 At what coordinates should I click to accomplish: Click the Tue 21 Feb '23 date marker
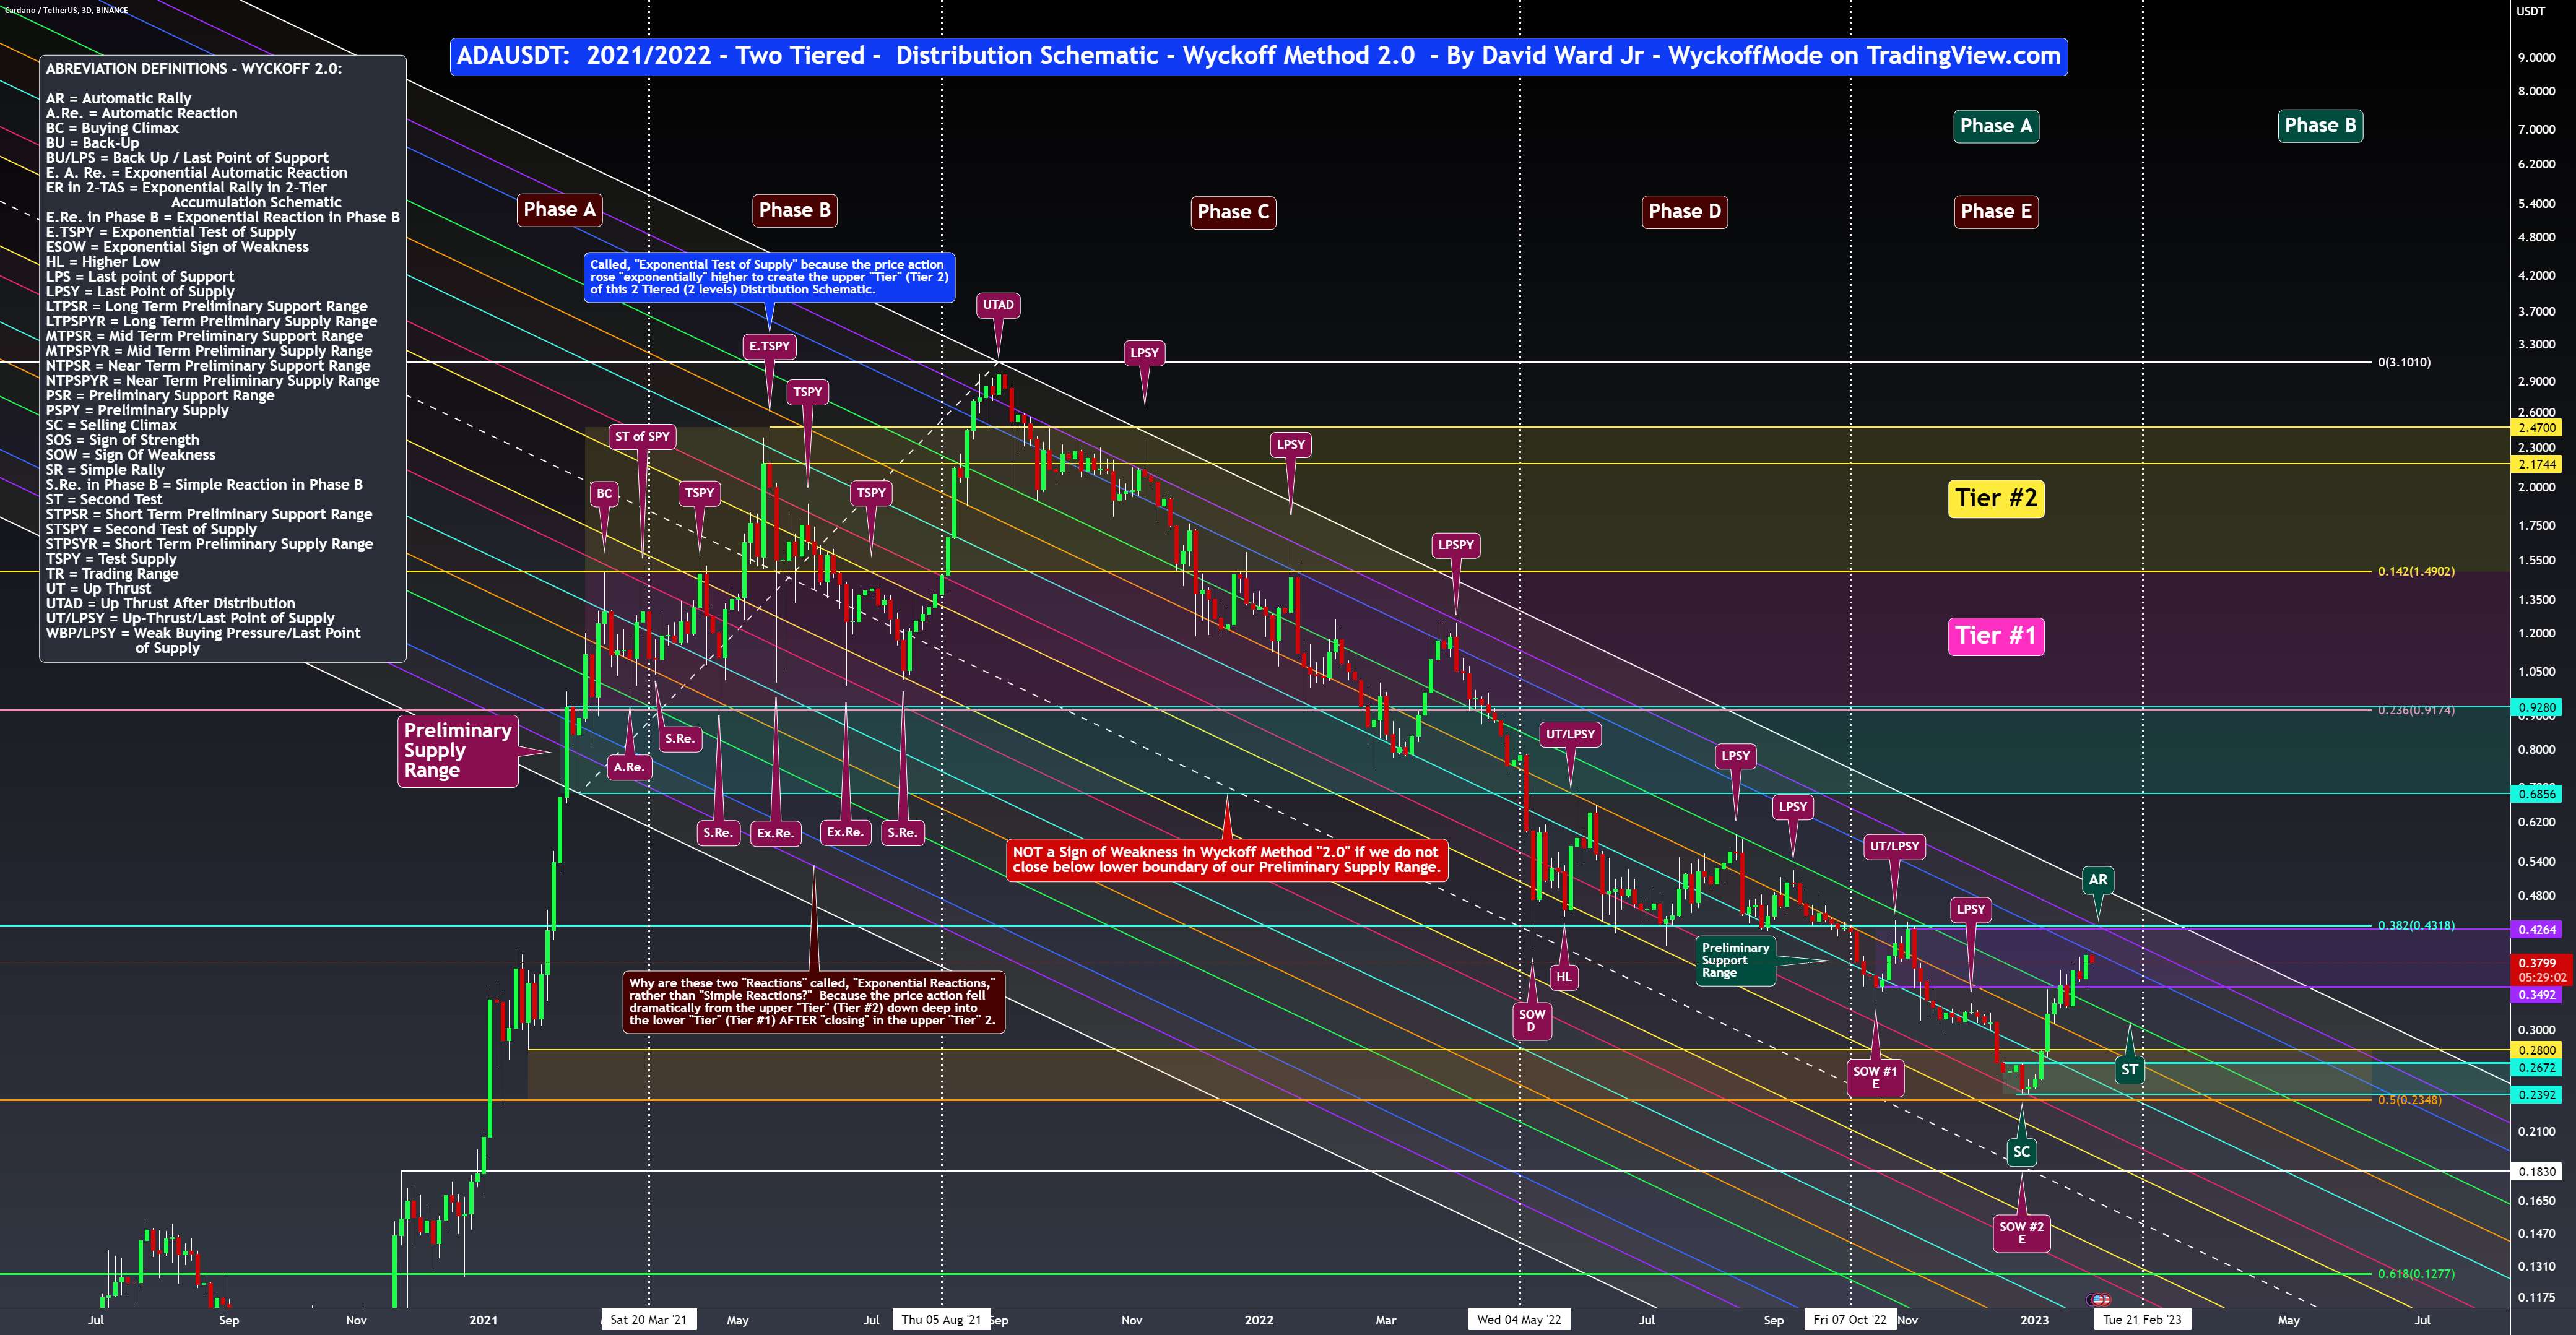click(x=2142, y=1320)
